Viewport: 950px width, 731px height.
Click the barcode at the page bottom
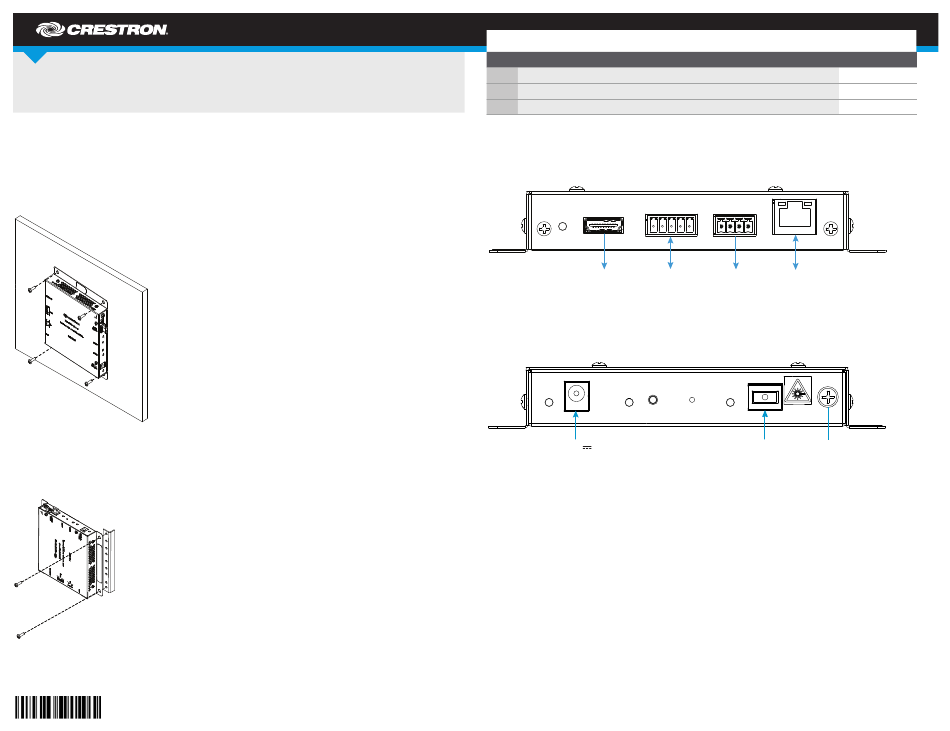coord(58,707)
